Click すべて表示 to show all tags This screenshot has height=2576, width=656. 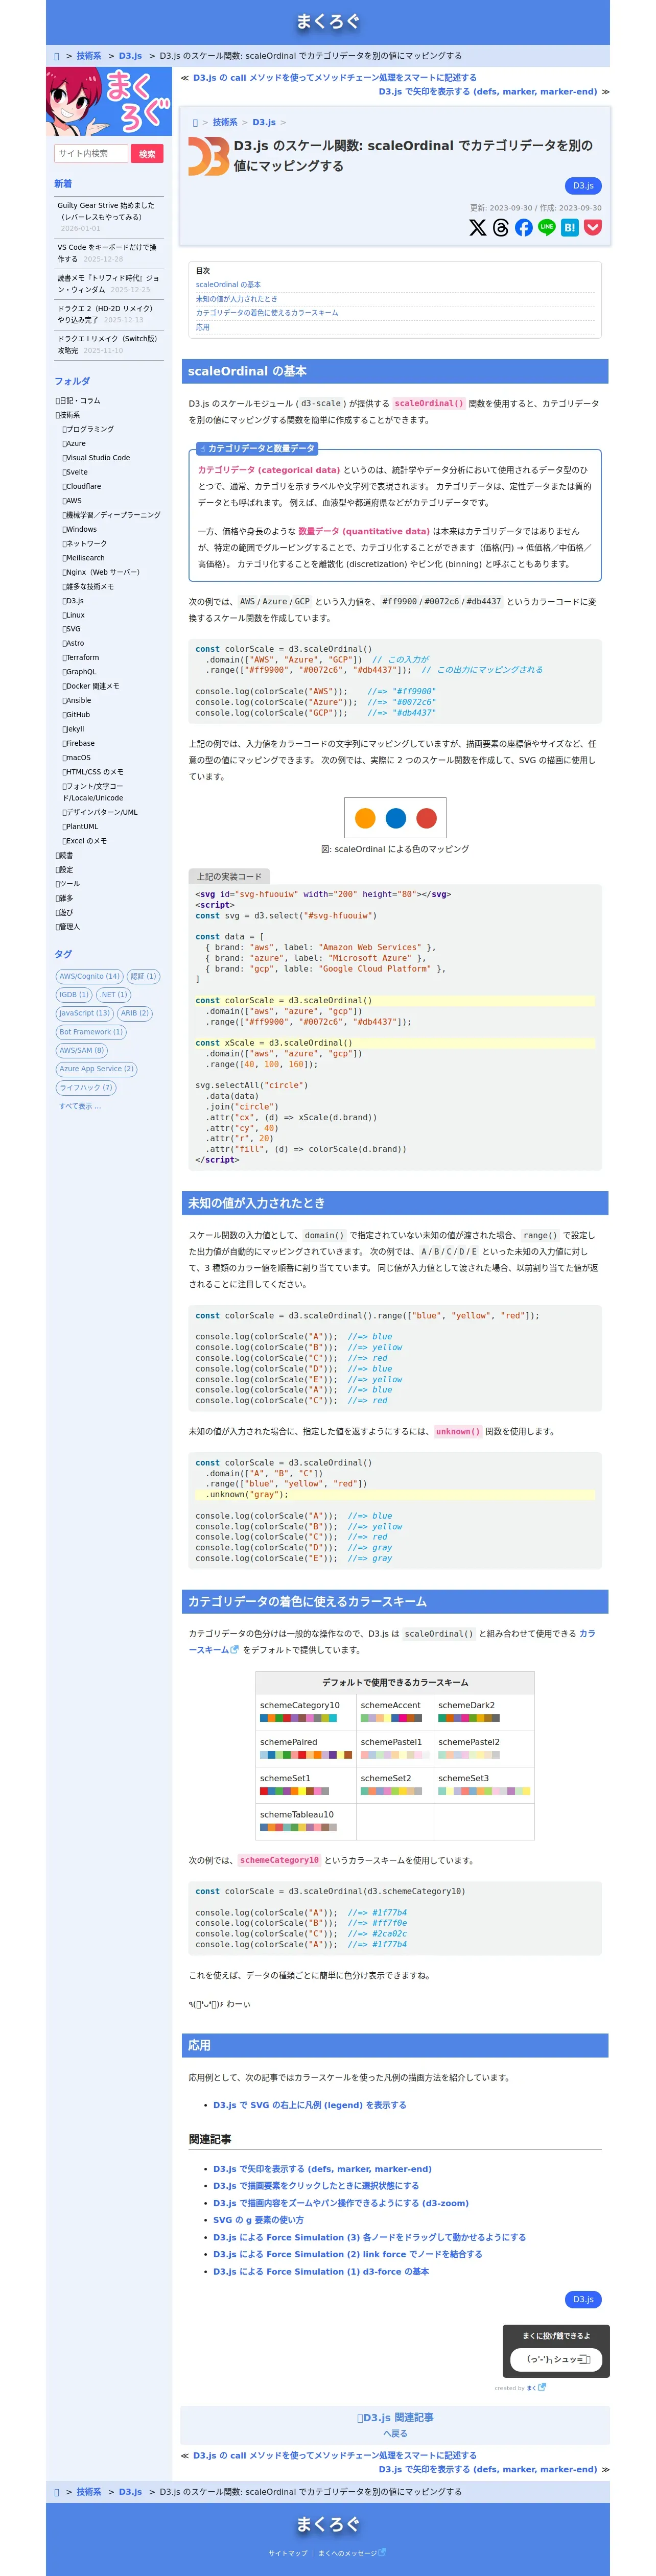[x=80, y=1106]
